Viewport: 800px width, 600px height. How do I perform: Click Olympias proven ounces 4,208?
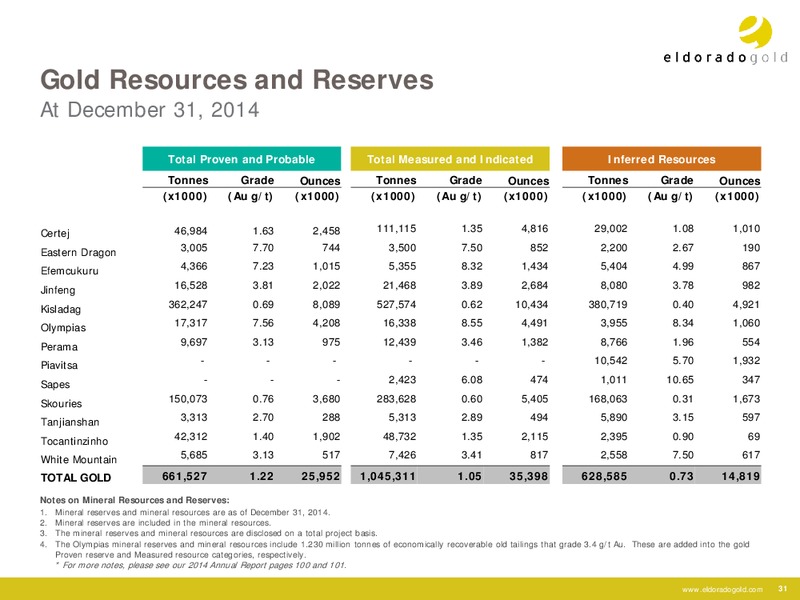[x=326, y=323]
